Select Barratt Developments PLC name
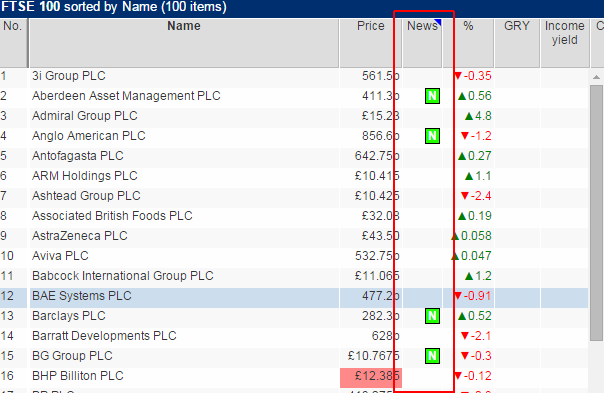604x393 pixels. coord(104,336)
